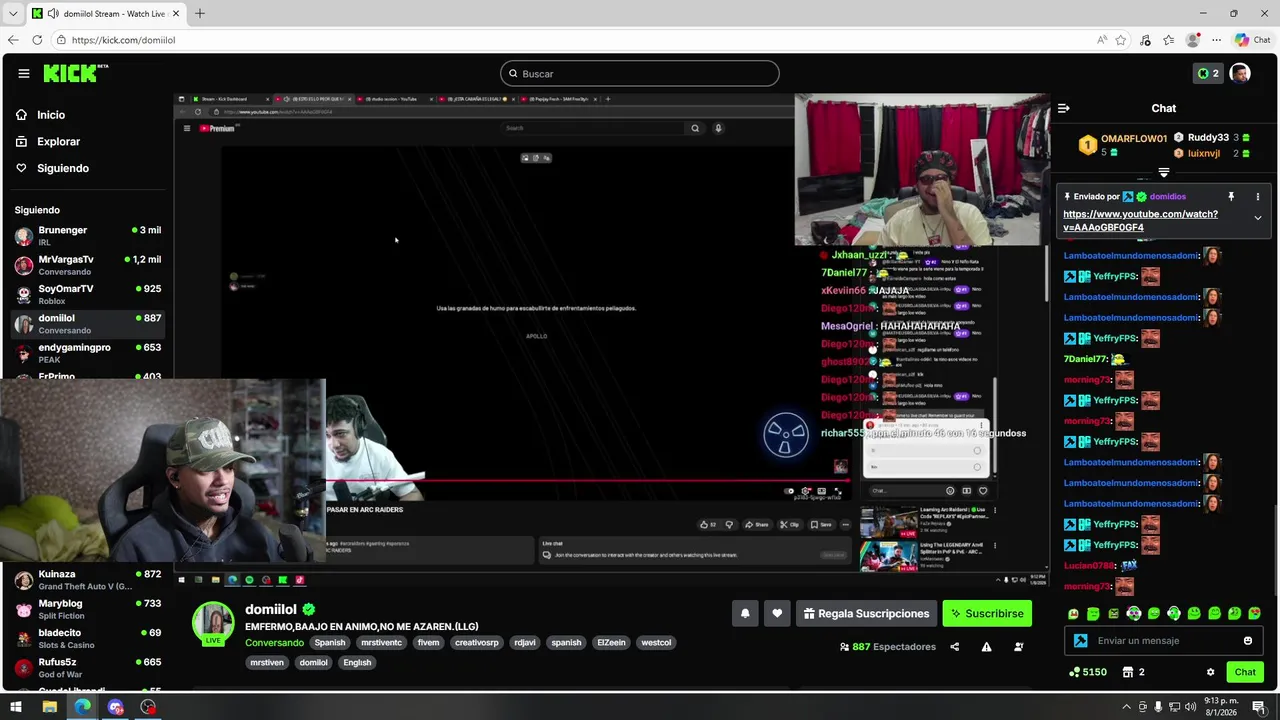Click the notification bell button for domiilol
This screenshot has width=1280, height=720.
tap(745, 613)
